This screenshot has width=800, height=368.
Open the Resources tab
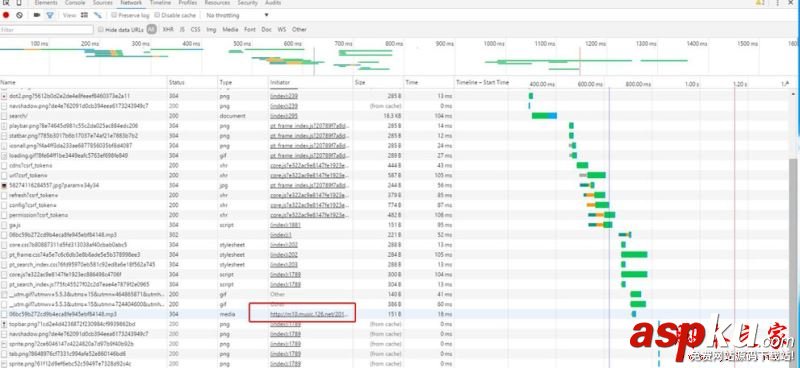tap(217, 3)
